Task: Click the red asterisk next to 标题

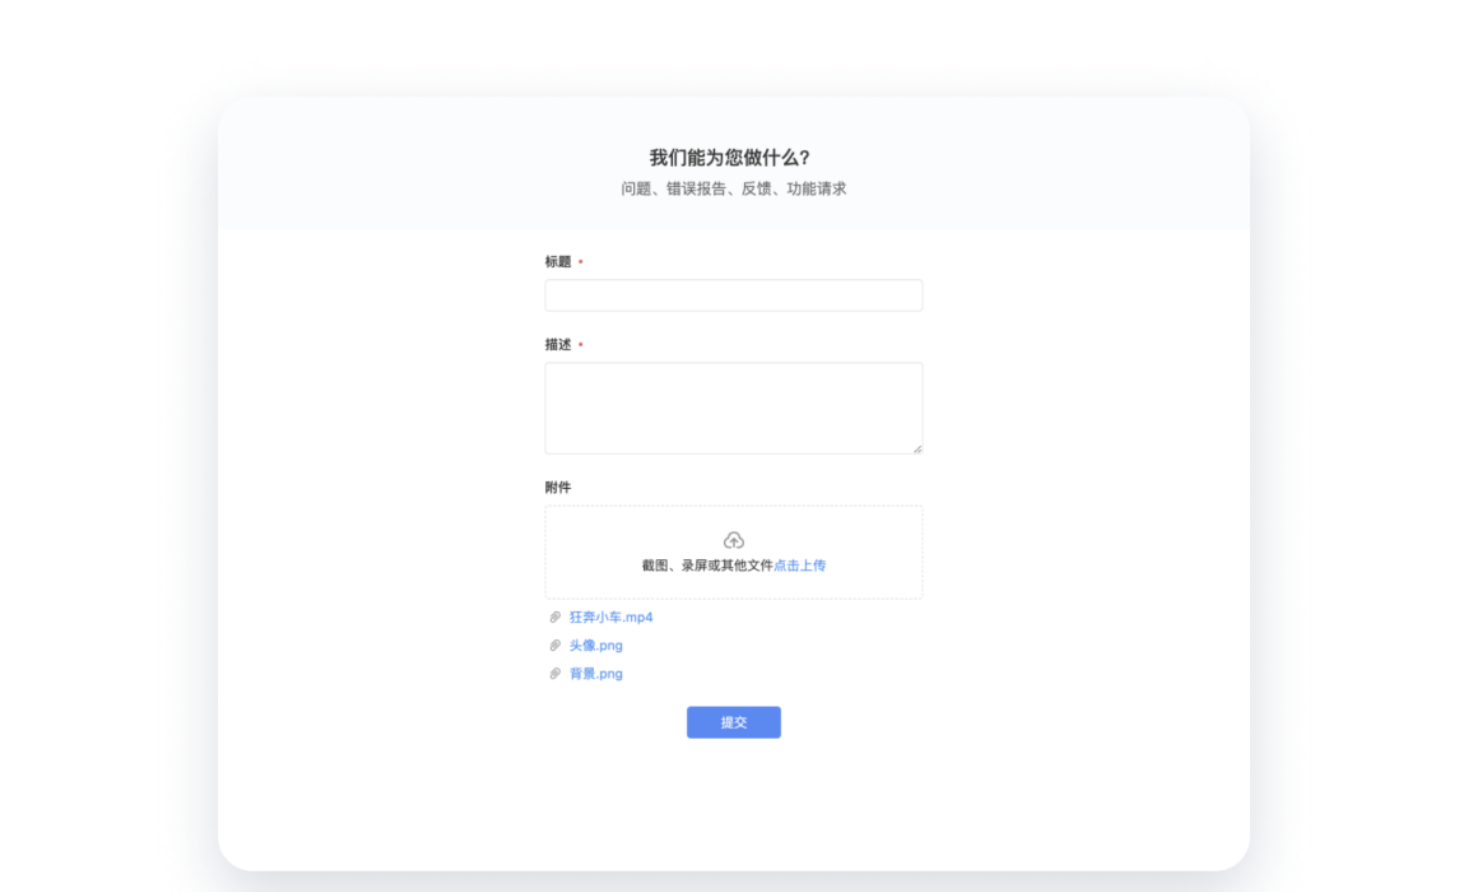Action: pos(581,262)
